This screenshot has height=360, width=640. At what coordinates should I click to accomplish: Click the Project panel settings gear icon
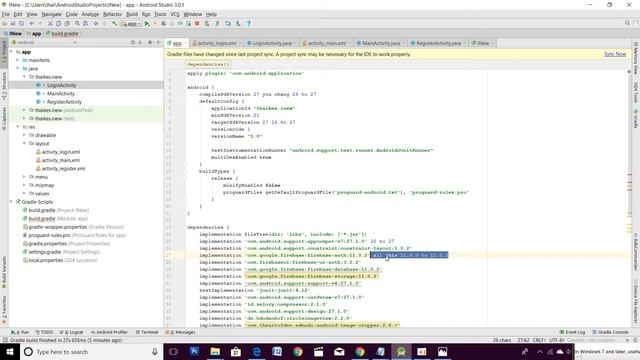point(150,42)
